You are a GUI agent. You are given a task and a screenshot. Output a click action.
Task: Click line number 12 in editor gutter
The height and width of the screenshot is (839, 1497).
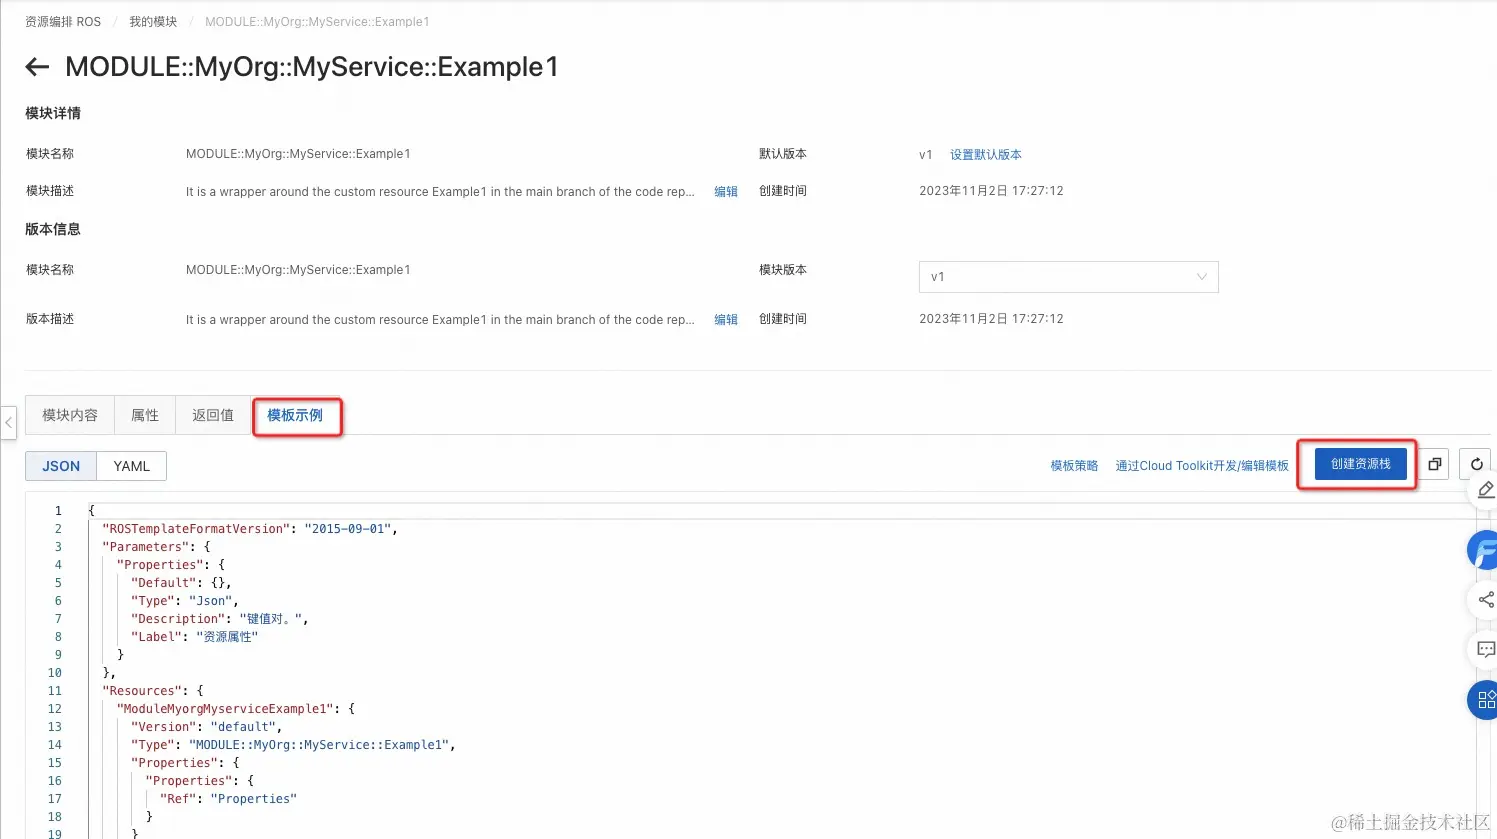(x=55, y=709)
